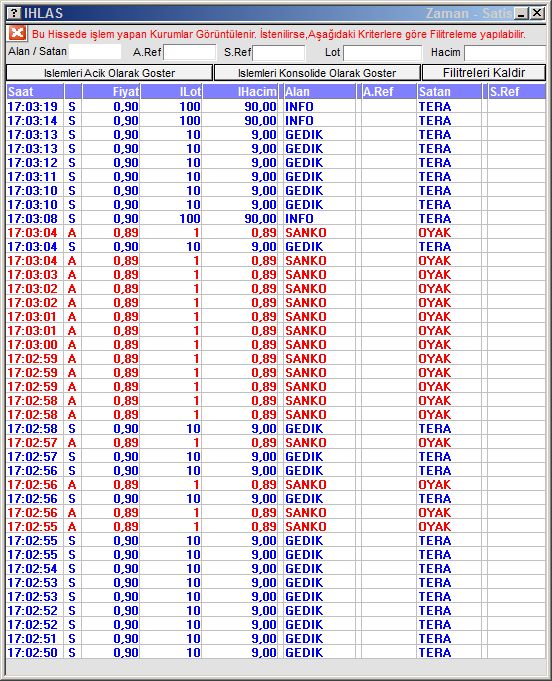552x681 pixels.
Task: Click the 17:03:11 row's S indicator
Action: coord(72,177)
